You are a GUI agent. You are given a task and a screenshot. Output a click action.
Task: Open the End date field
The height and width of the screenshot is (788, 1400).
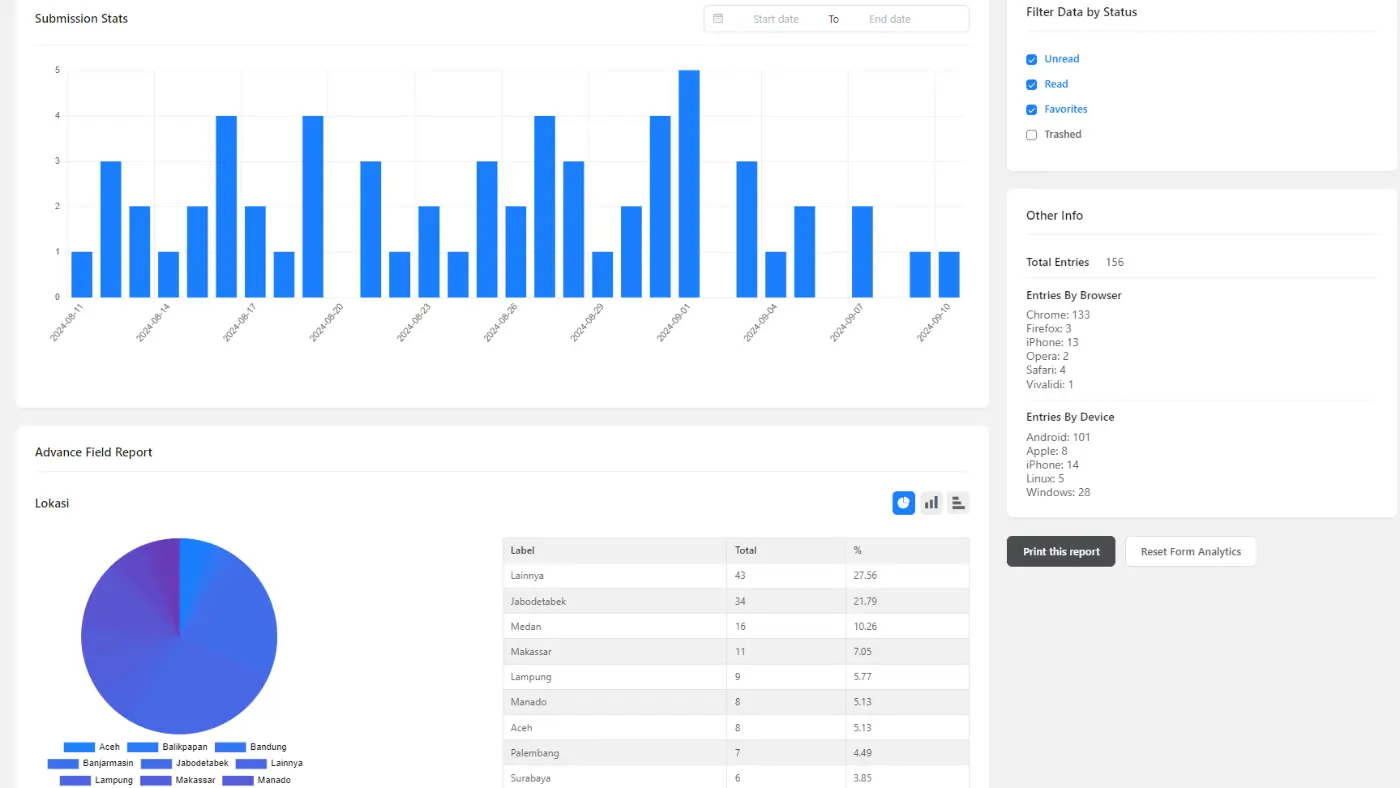tap(889, 19)
